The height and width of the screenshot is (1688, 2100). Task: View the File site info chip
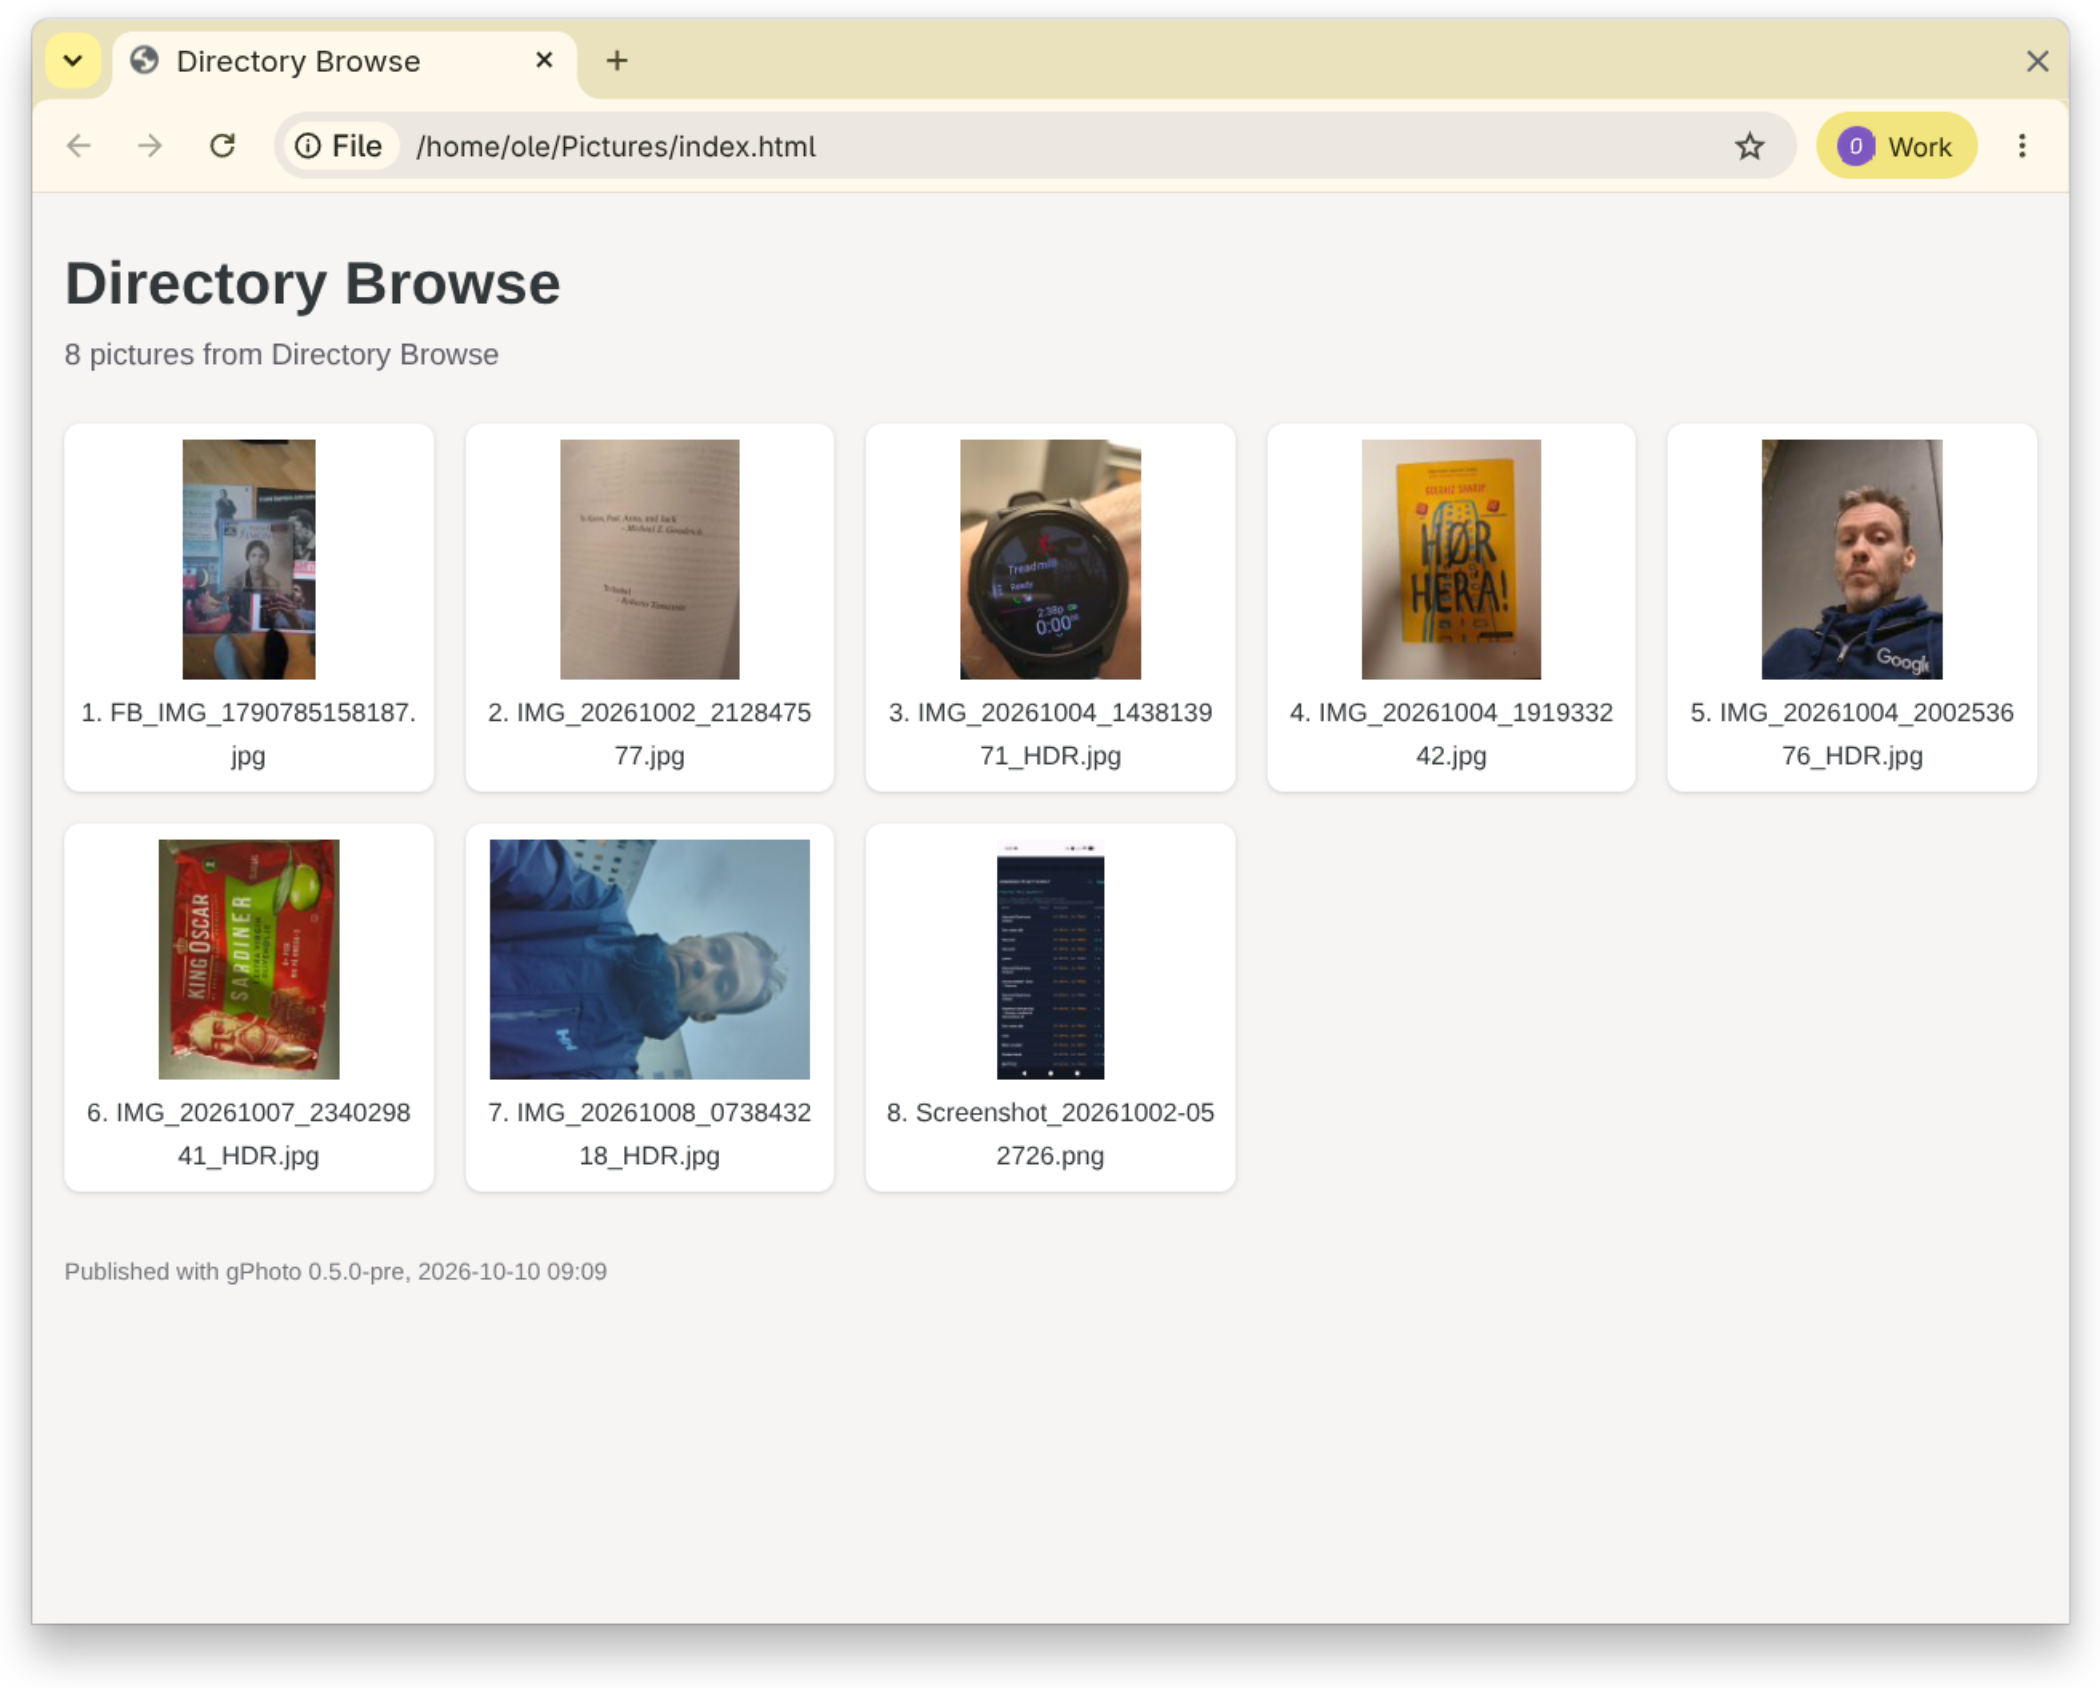click(340, 146)
